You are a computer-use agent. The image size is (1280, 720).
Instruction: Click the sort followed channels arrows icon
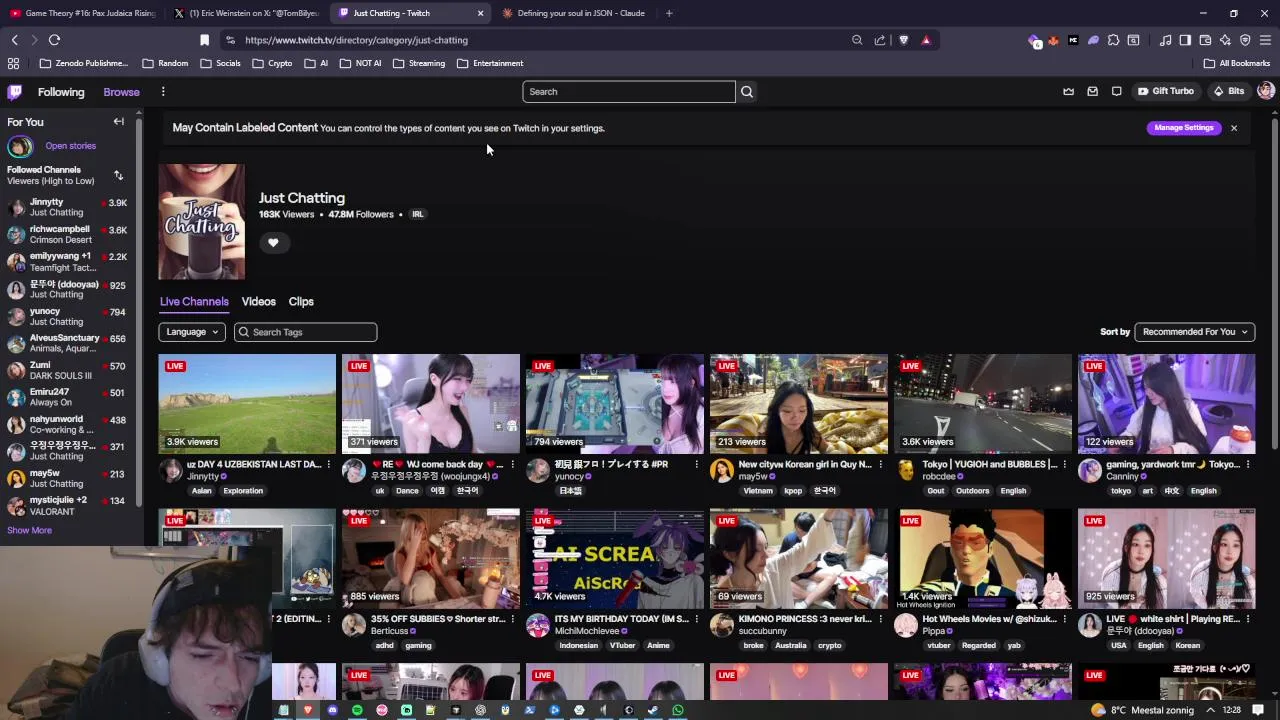tap(118, 175)
